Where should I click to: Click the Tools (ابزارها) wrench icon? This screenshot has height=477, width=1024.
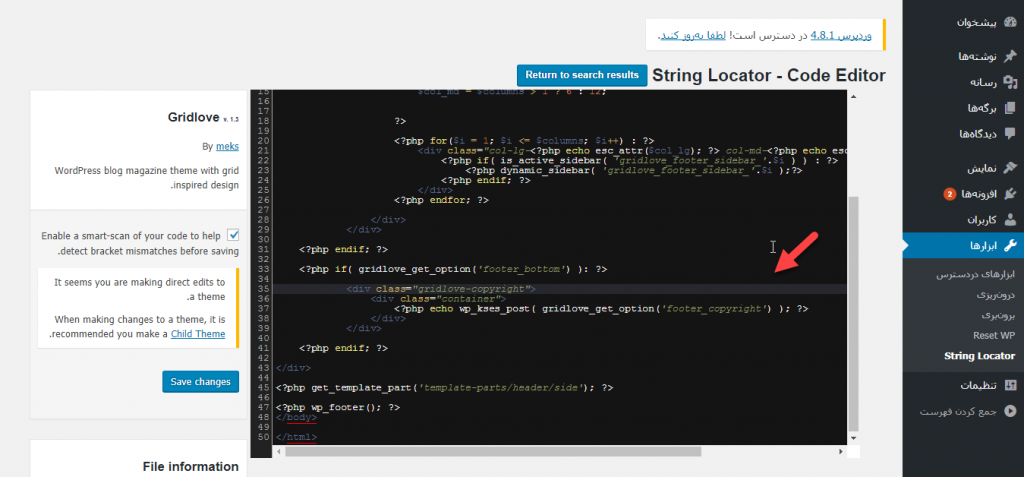1009,246
